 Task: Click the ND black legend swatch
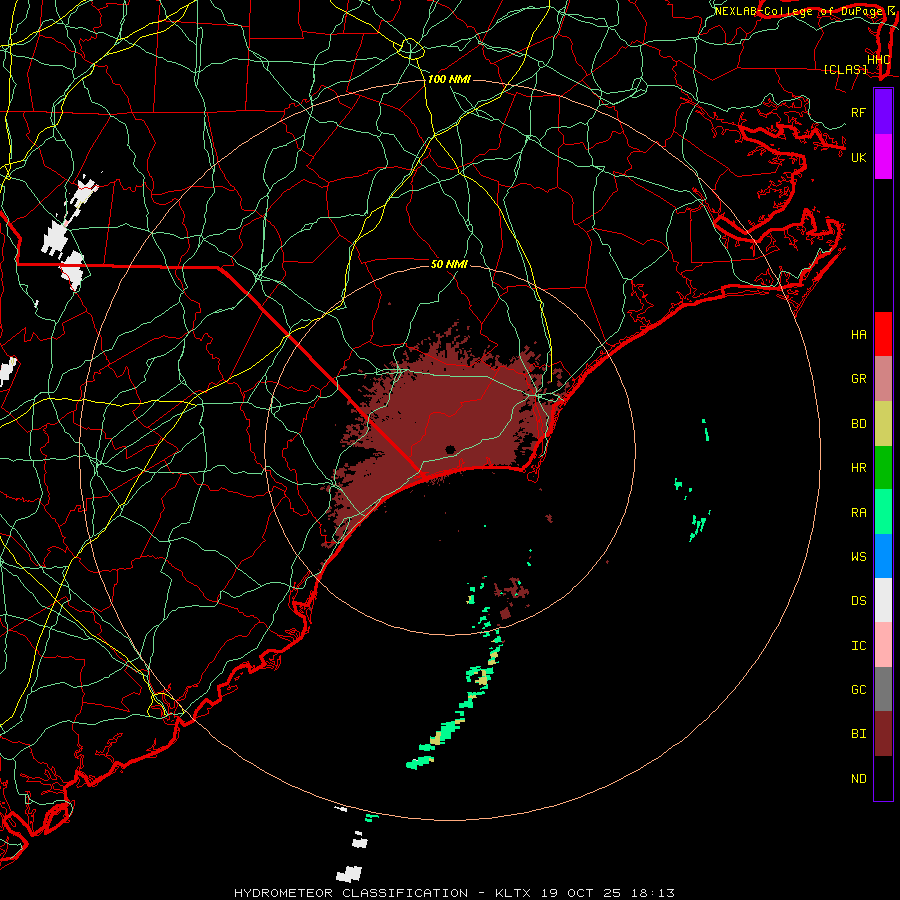click(883, 778)
